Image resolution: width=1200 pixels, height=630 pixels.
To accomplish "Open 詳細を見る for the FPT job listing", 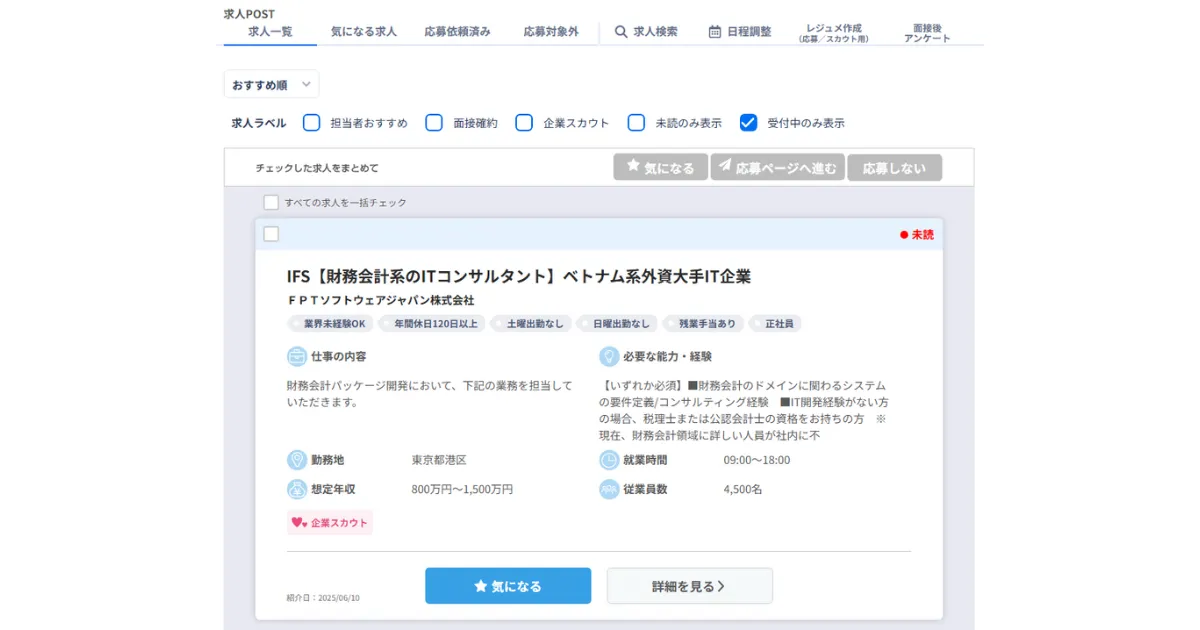I will (x=689, y=586).
